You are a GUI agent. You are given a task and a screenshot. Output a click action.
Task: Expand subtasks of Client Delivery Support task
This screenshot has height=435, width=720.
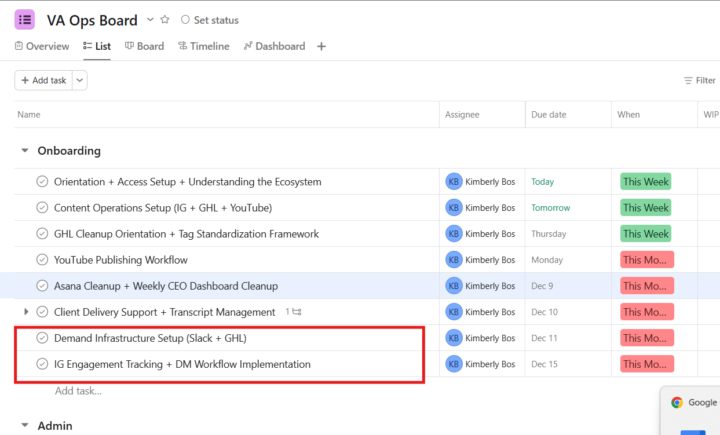(26, 312)
